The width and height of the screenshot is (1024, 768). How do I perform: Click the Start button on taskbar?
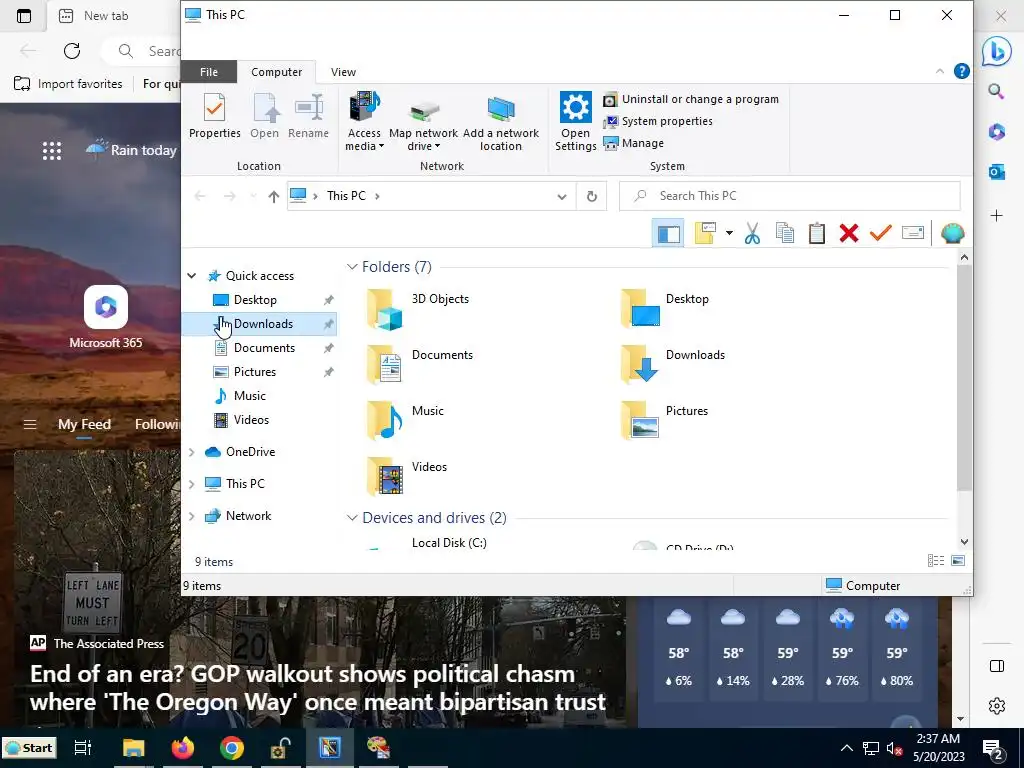click(x=29, y=748)
